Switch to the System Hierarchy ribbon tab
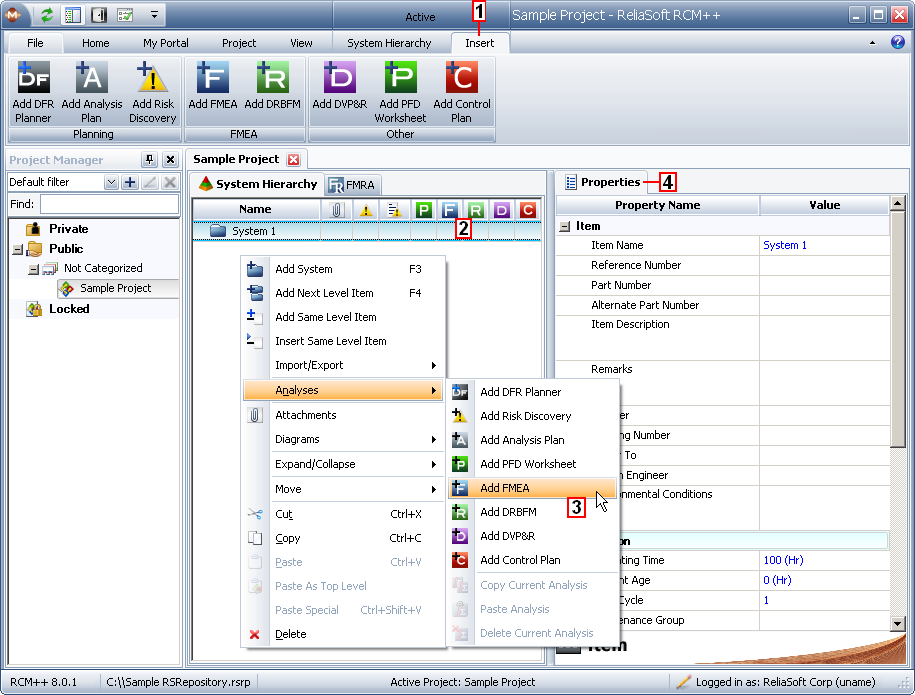 click(389, 43)
